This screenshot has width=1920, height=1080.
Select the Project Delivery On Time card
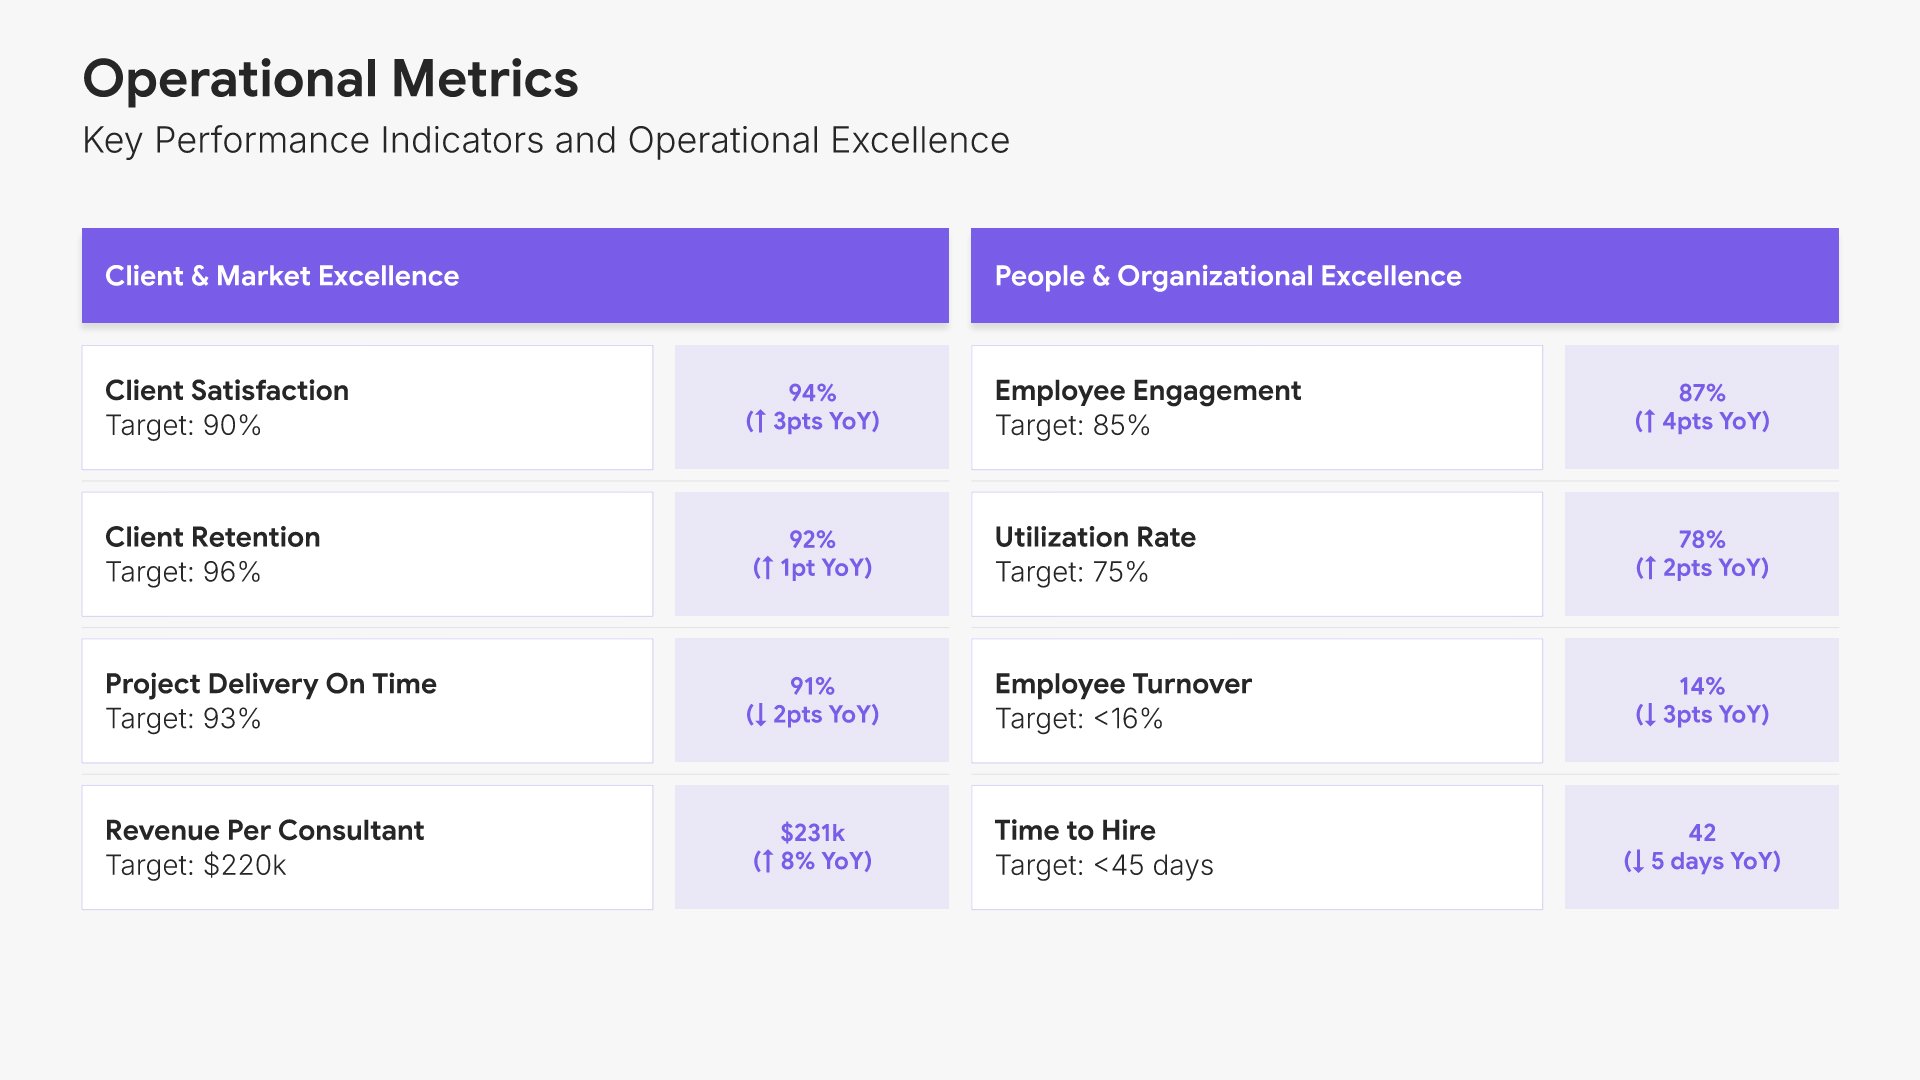pyautogui.click(x=367, y=701)
